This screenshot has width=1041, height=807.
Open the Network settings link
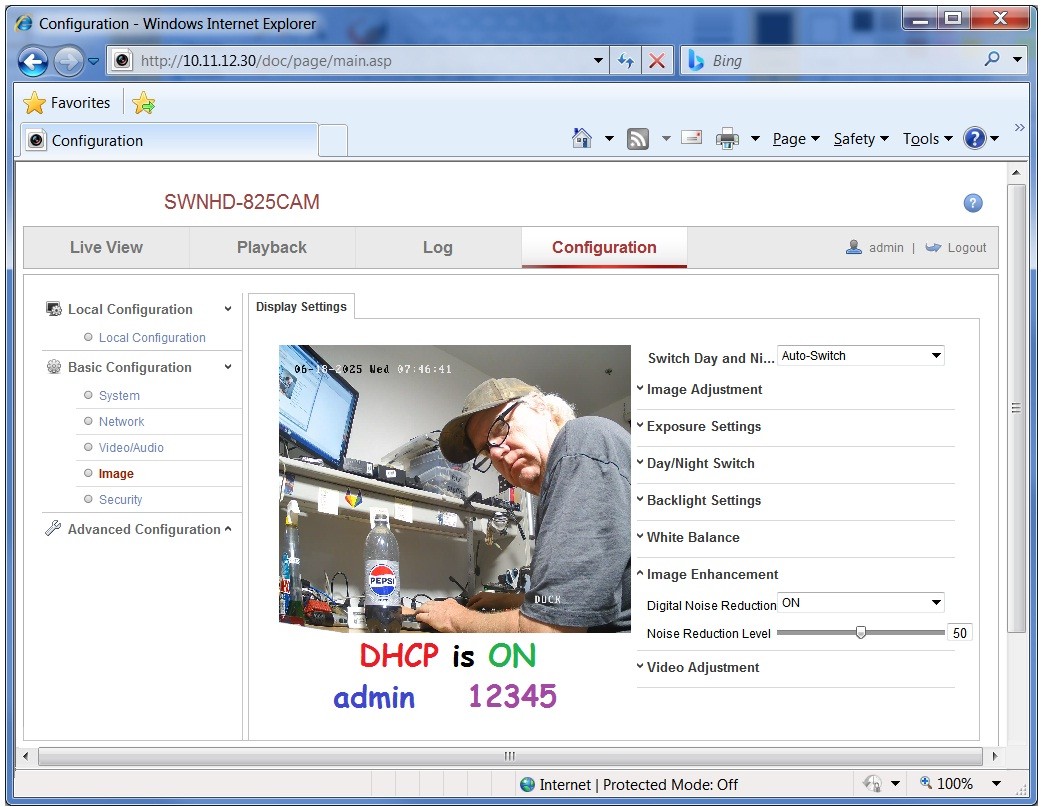[121, 421]
